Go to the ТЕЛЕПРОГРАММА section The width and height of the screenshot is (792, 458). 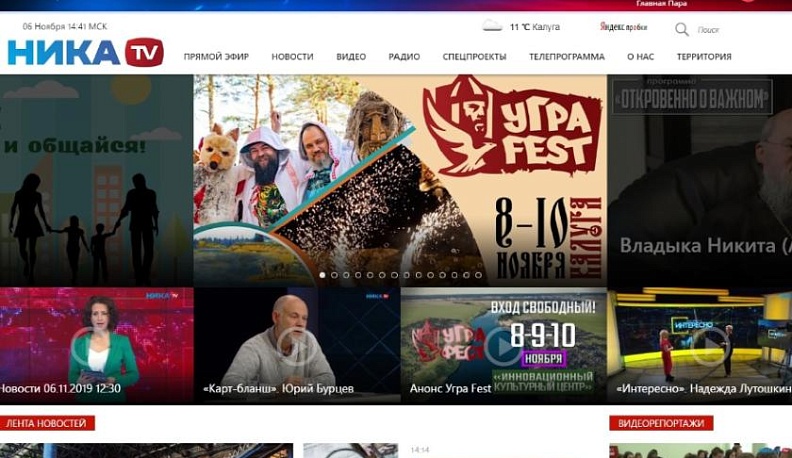[566, 57]
